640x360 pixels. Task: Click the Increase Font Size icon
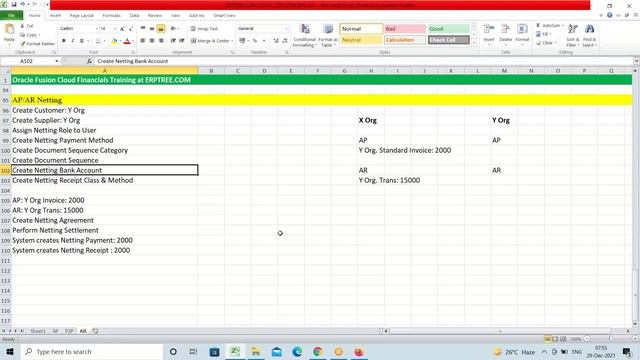coord(122,29)
